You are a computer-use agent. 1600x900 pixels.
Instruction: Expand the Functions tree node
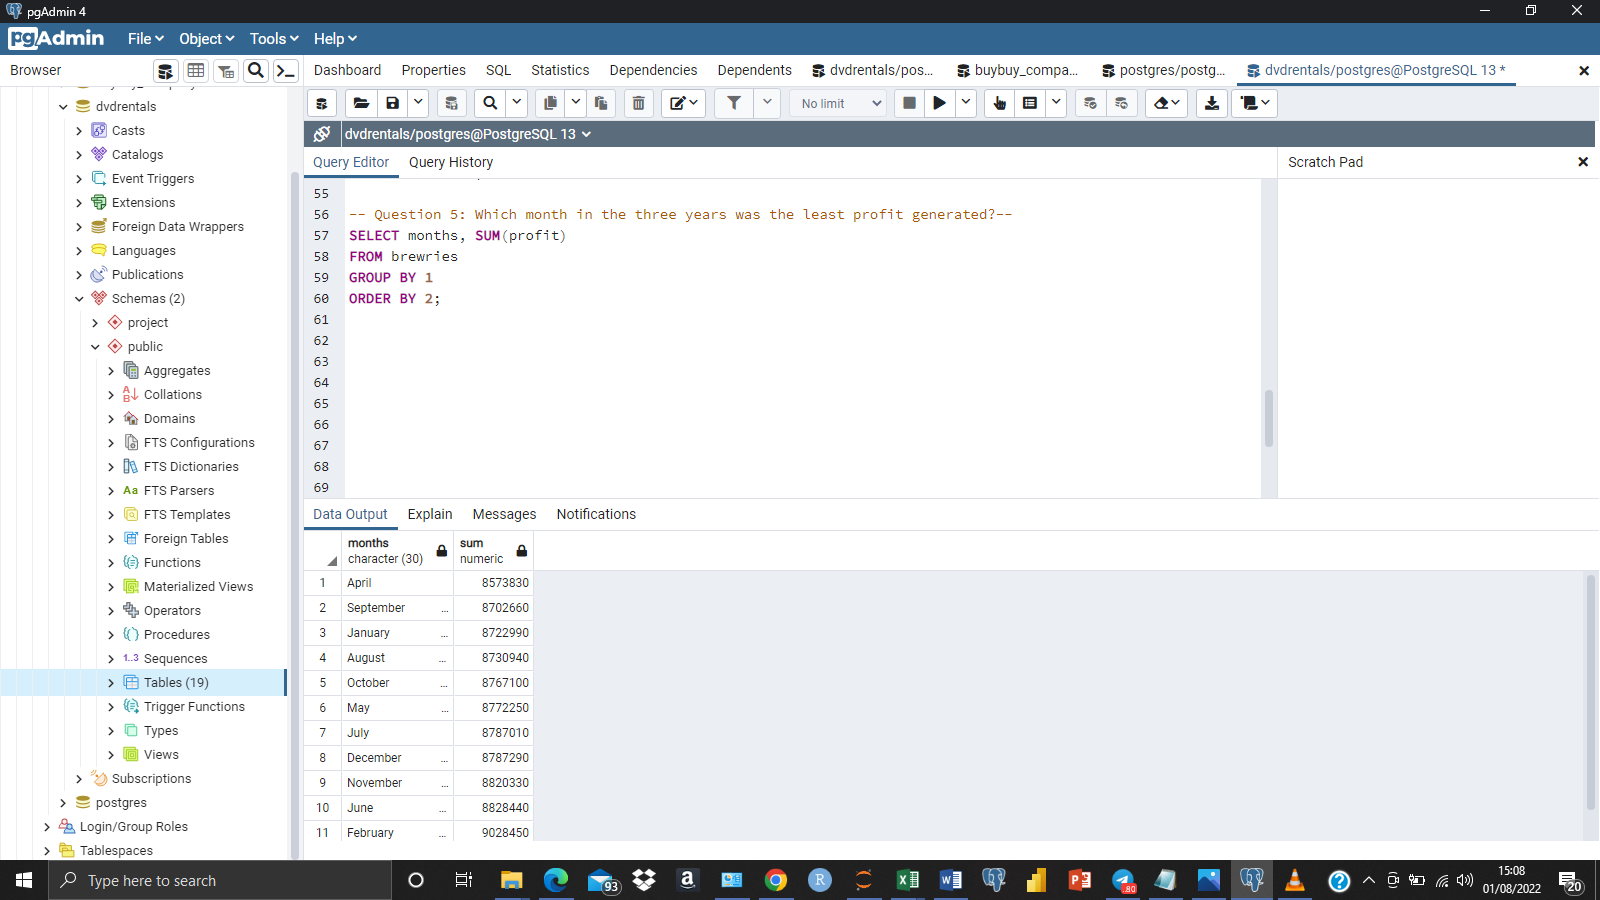coord(111,562)
